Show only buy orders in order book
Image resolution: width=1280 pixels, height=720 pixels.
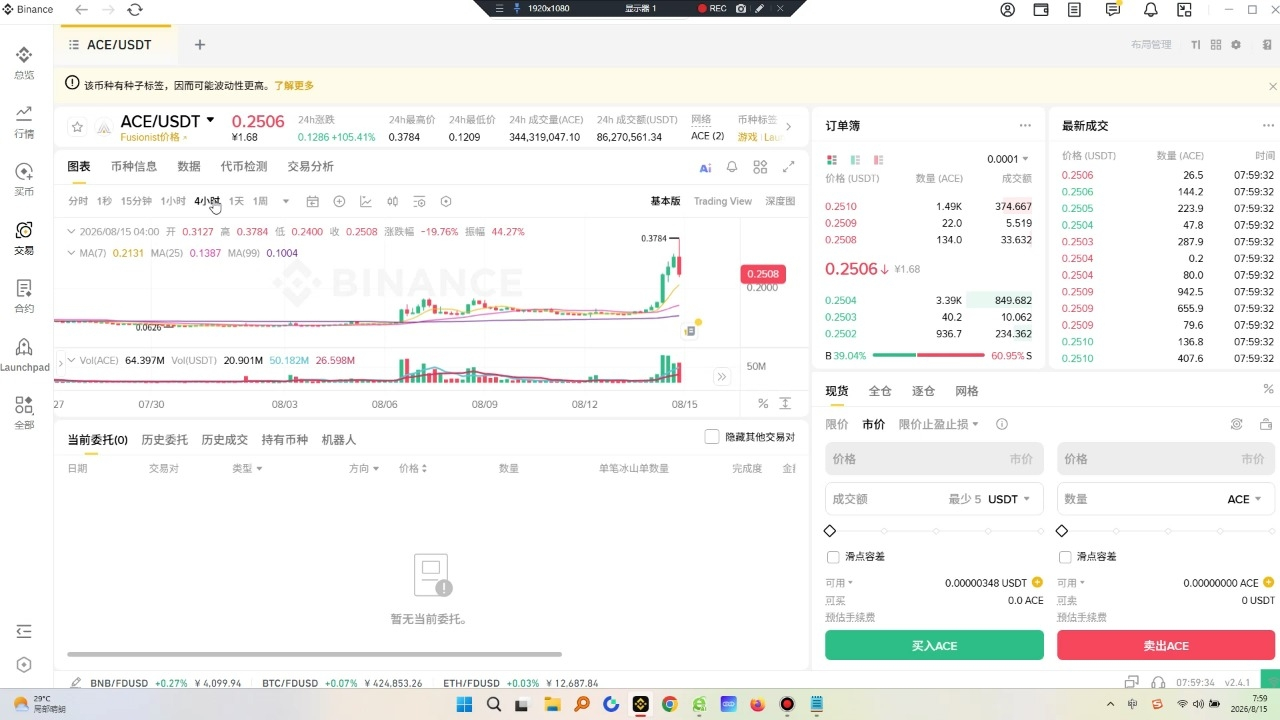click(x=855, y=160)
